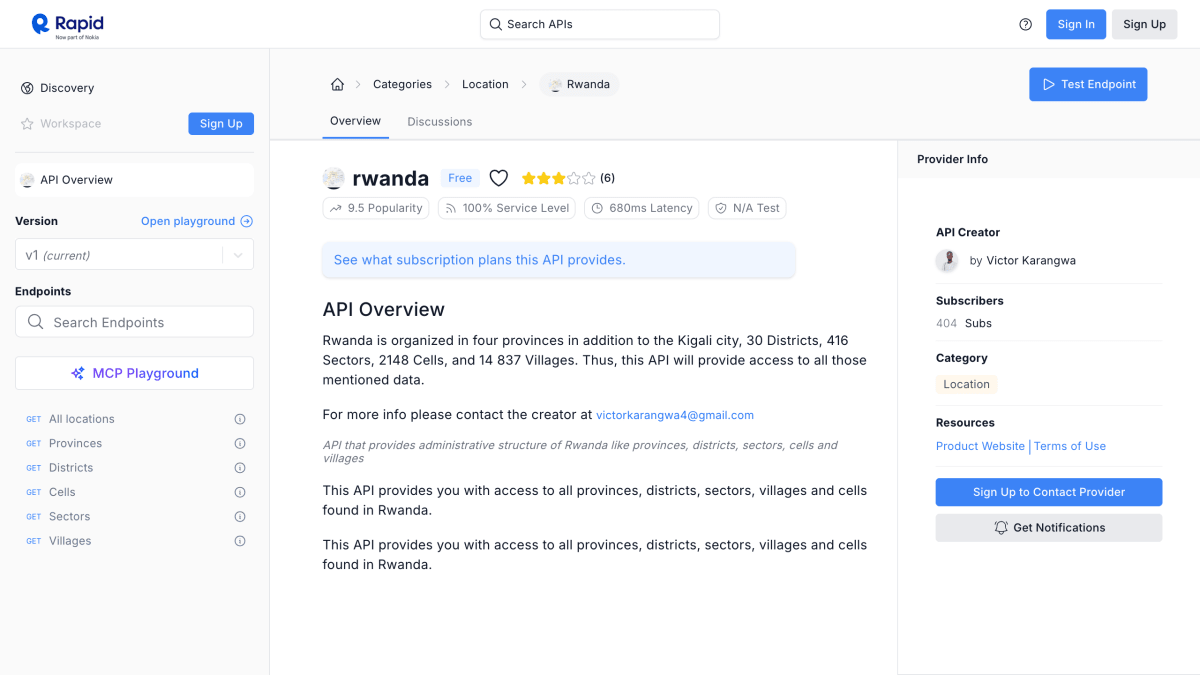Click the Location category tag
Screen dimensions: 1200x675
(x=966, y=384)
